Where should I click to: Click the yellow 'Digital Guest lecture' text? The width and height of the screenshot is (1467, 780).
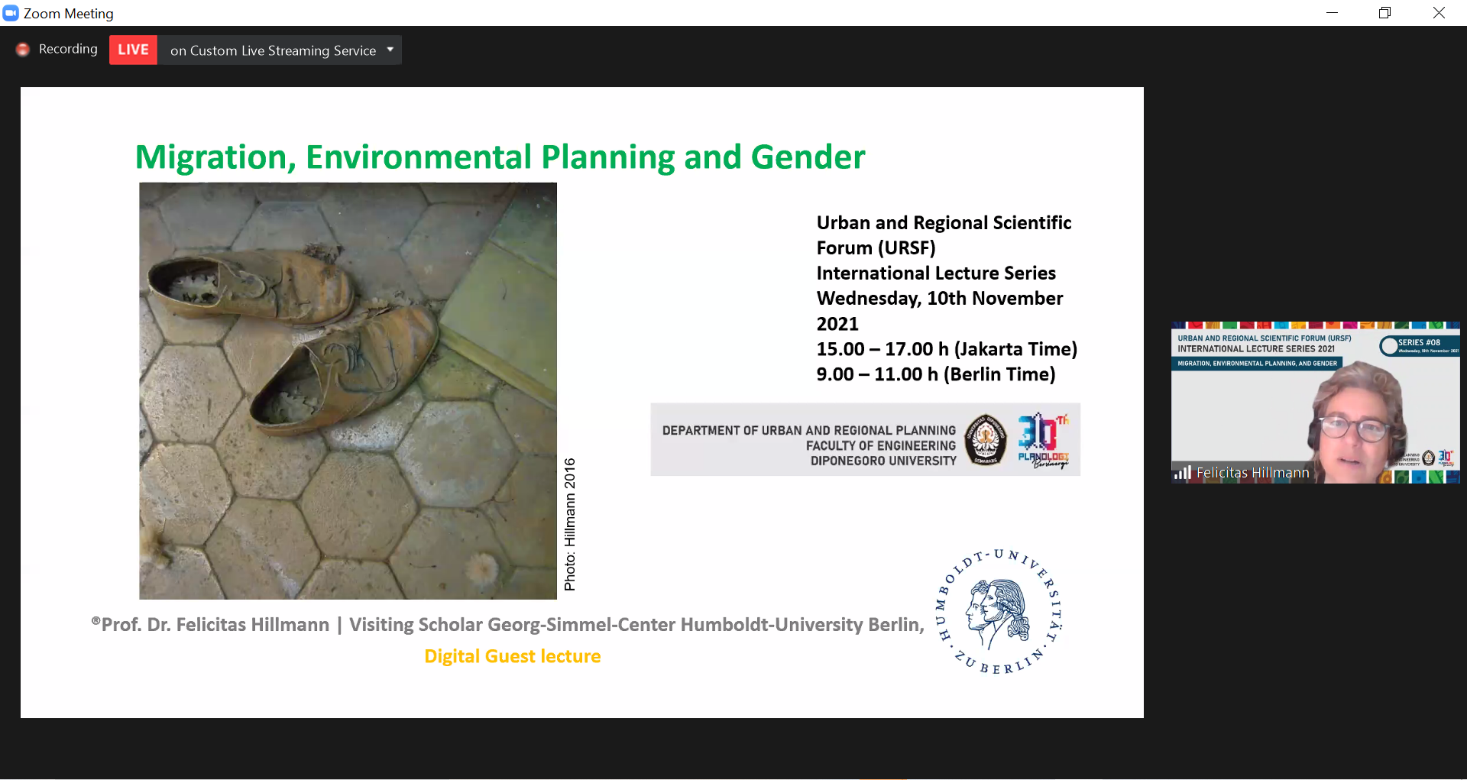pyautogui.click(x=512, y=656)
